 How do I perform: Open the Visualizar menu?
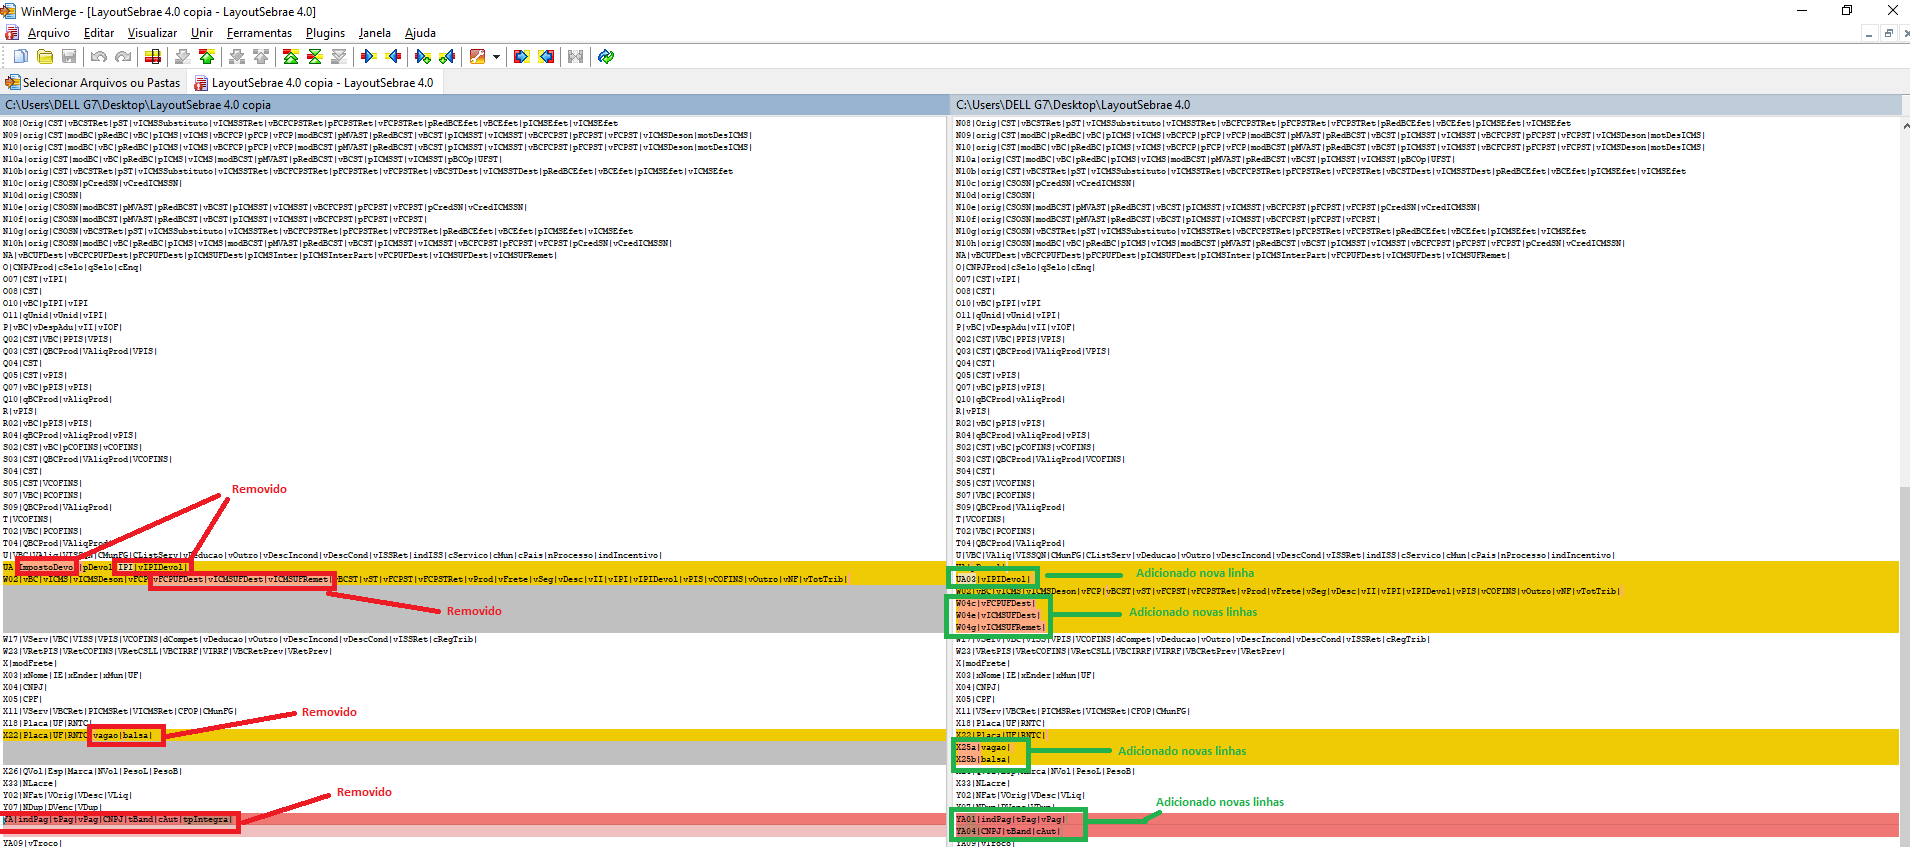[x=152, y=33]
